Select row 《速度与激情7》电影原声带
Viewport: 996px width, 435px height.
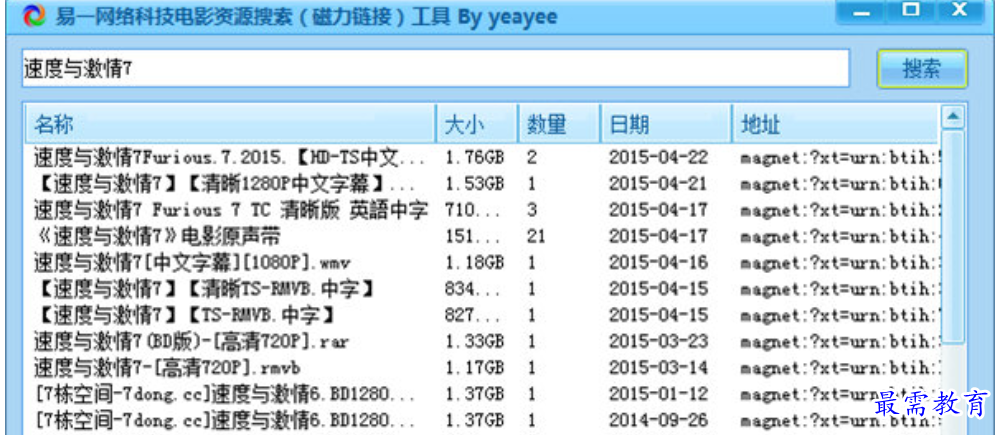click(x=481, y=236)
